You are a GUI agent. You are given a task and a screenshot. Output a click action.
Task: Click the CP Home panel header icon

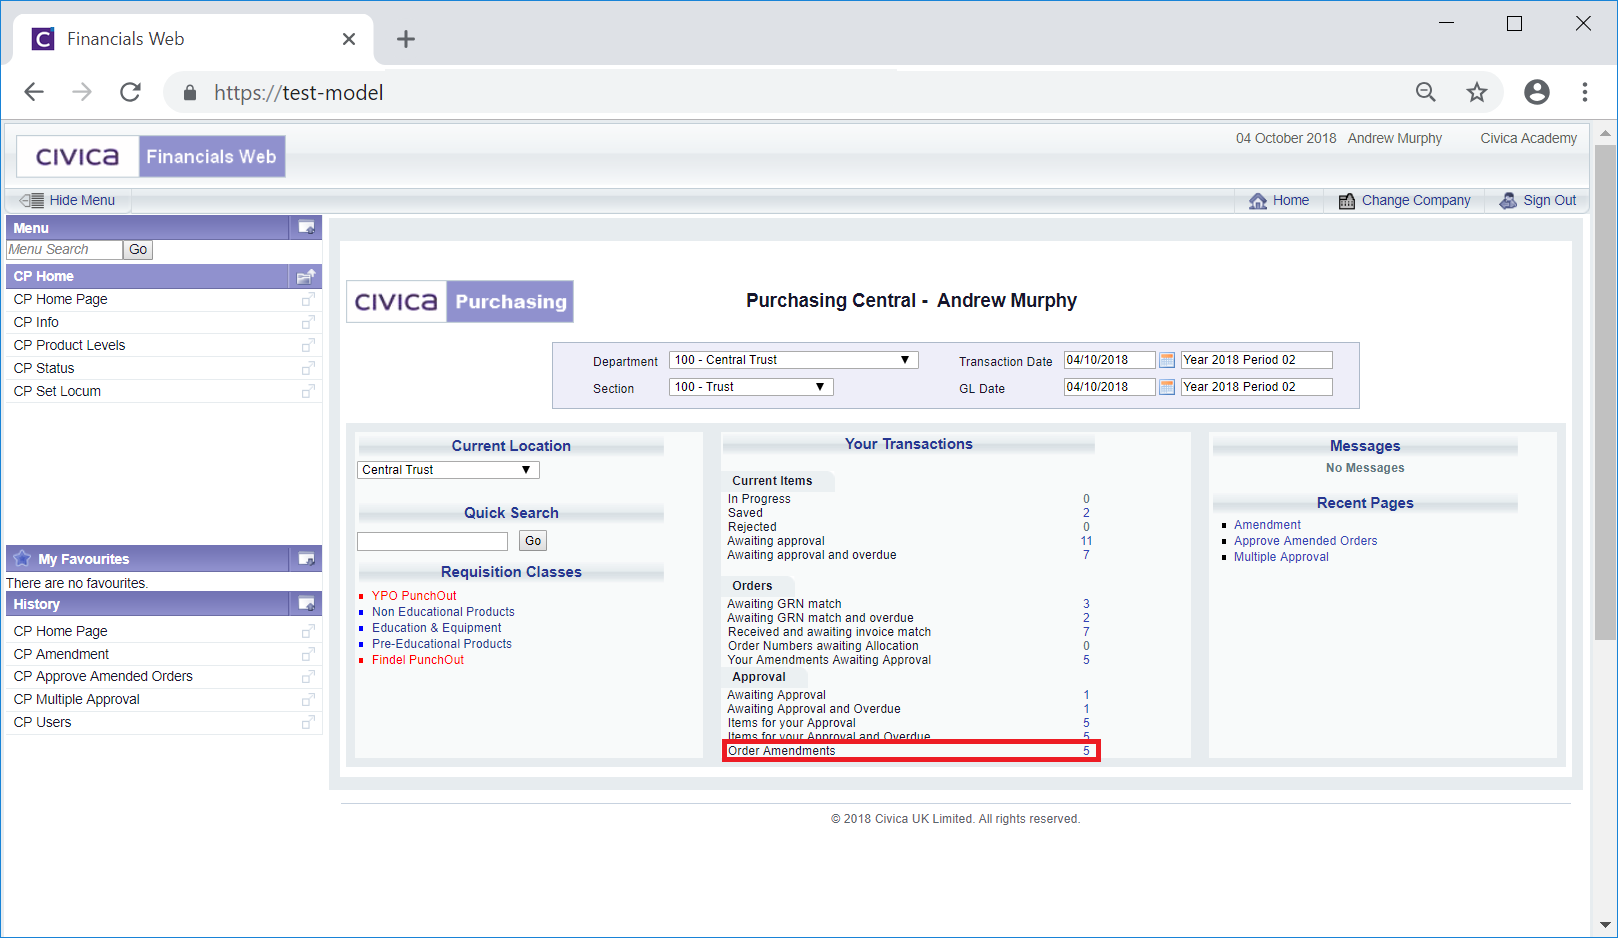(x=306, y=276)
